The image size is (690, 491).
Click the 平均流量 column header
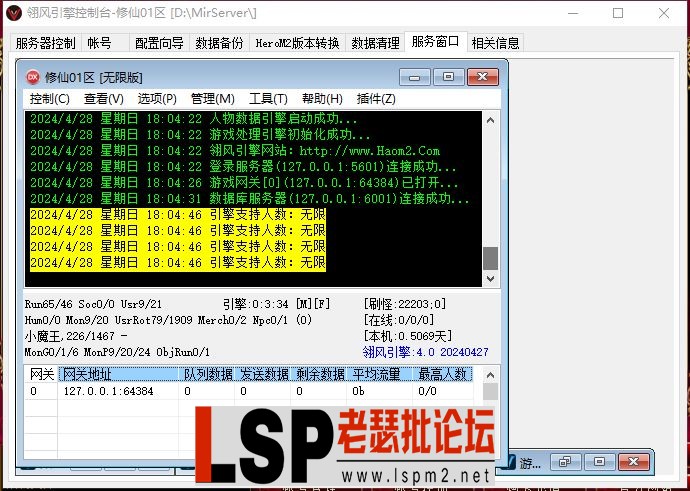point(380,374)
